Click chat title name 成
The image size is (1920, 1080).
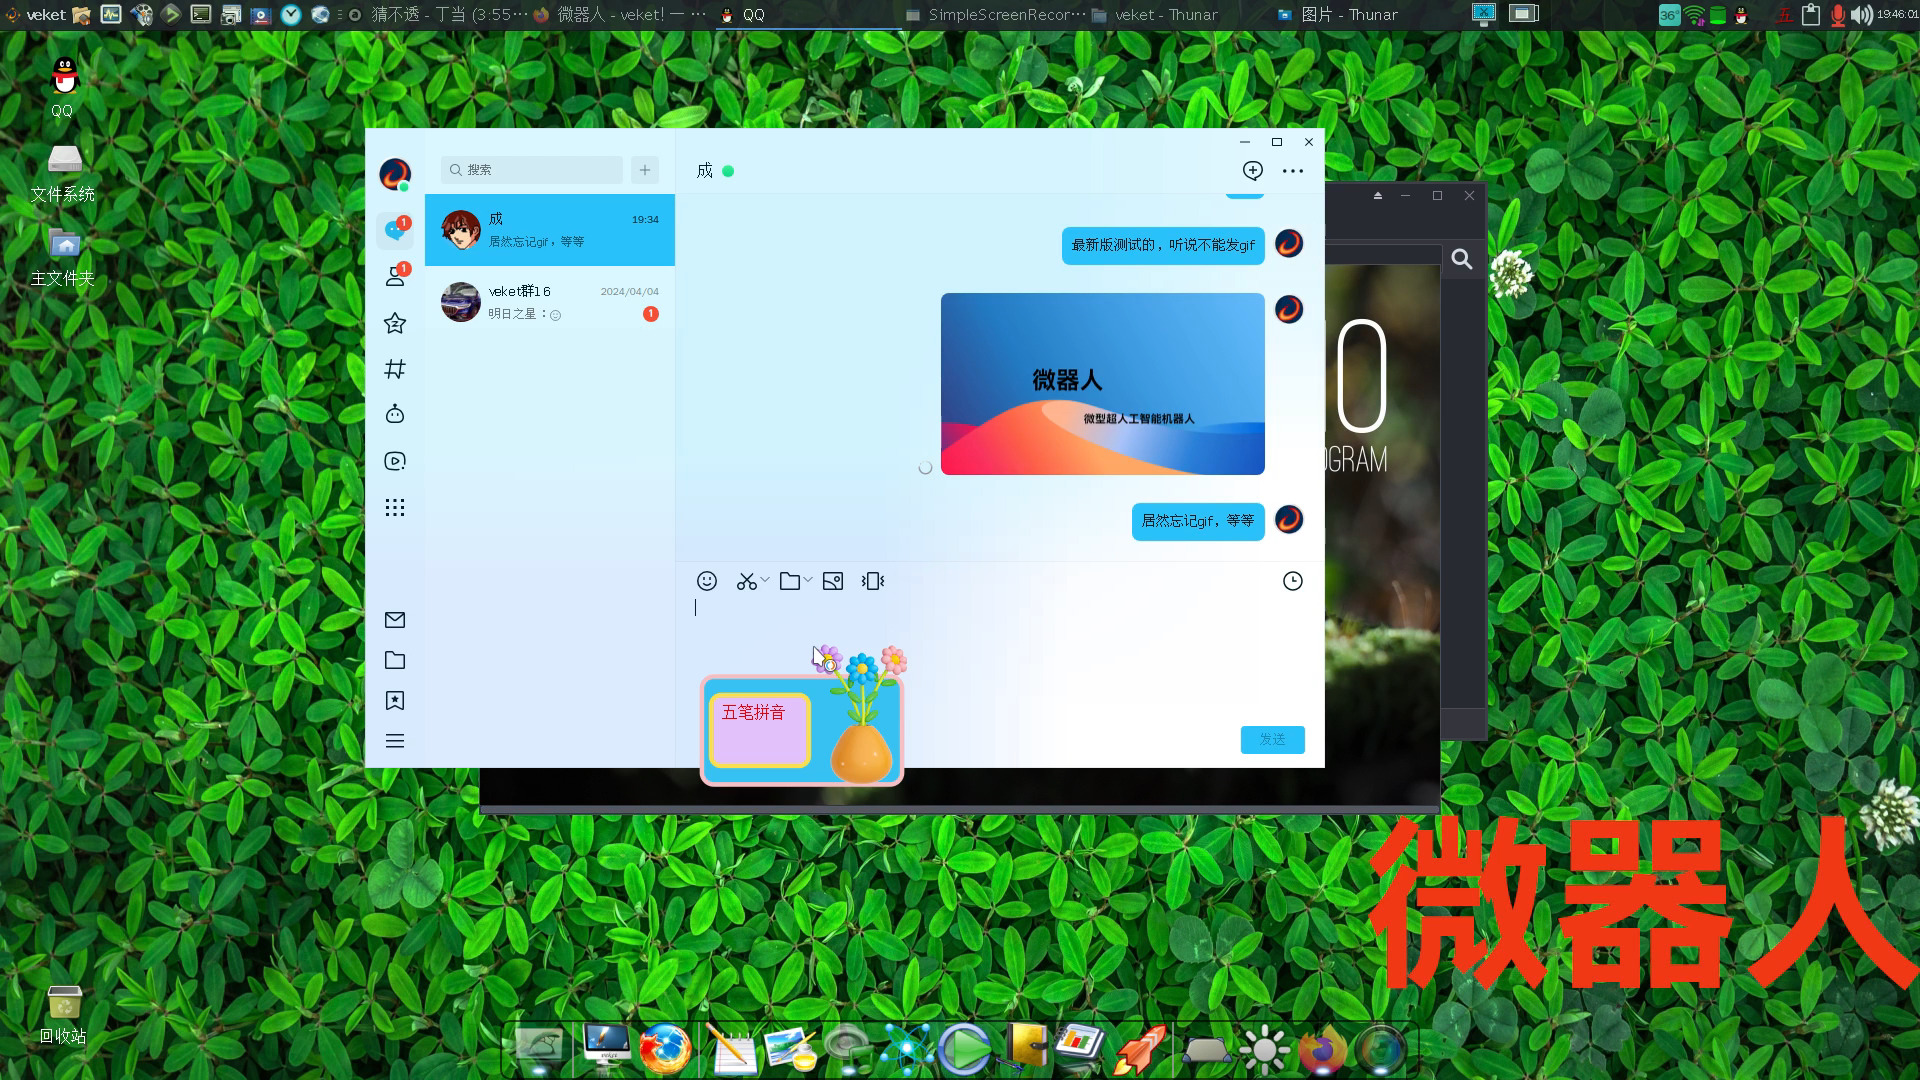click(705, 171)
